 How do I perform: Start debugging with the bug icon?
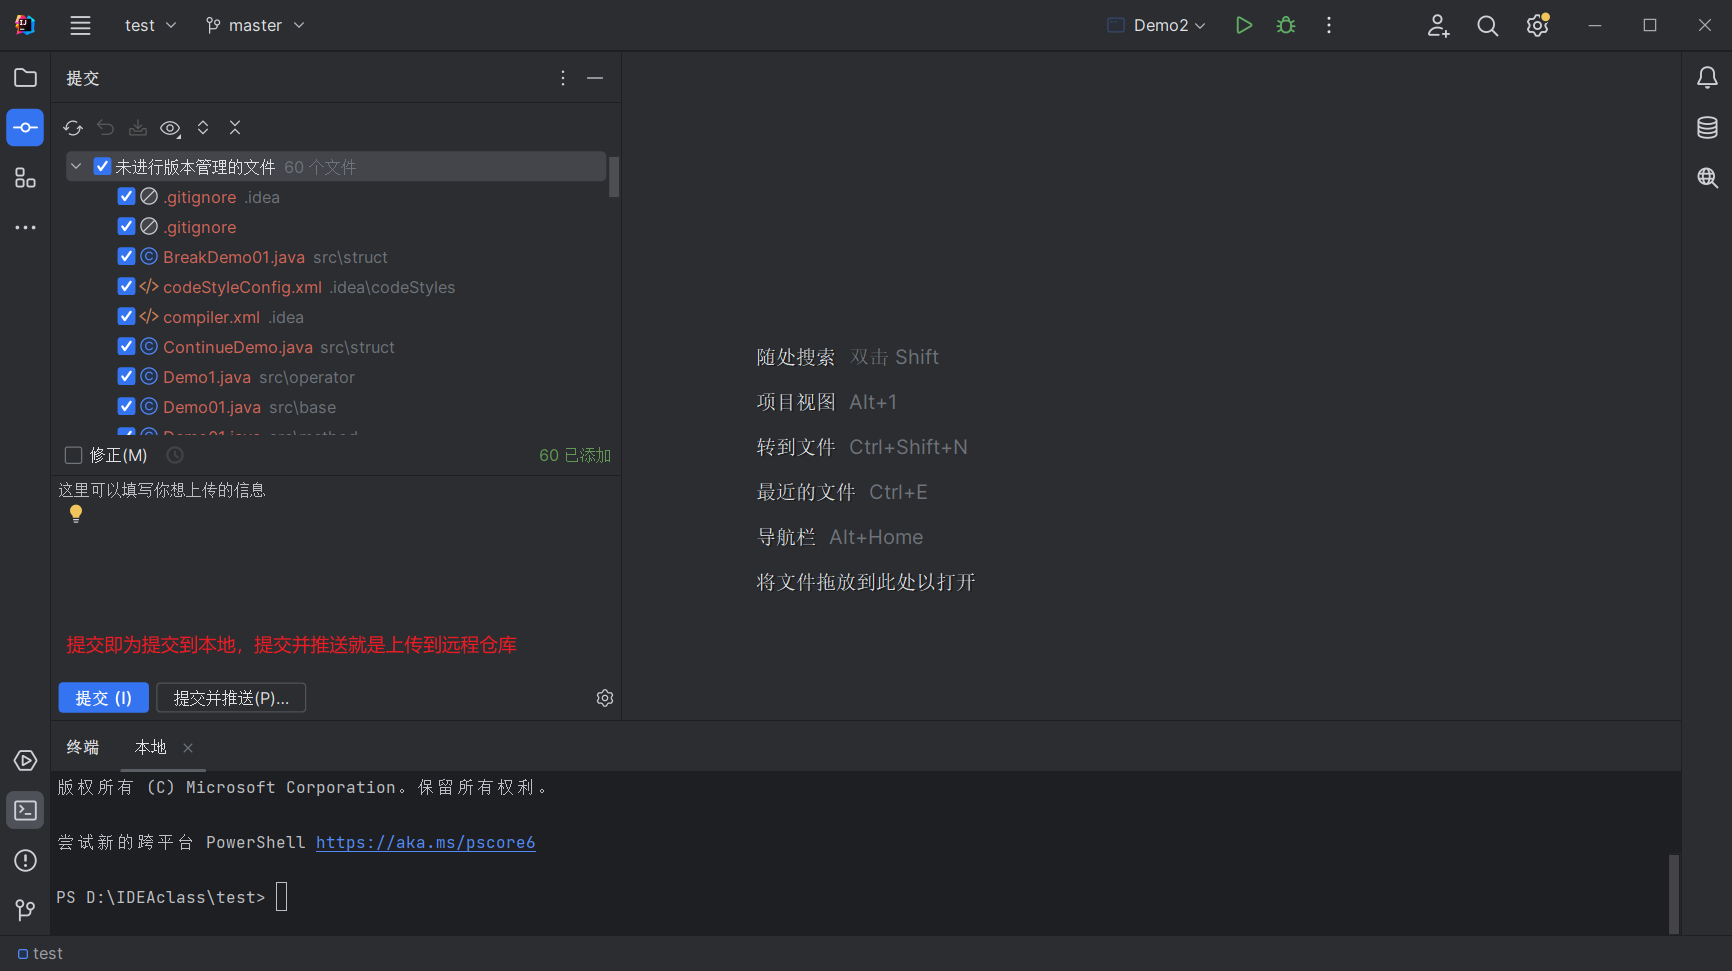[1286, 25]
